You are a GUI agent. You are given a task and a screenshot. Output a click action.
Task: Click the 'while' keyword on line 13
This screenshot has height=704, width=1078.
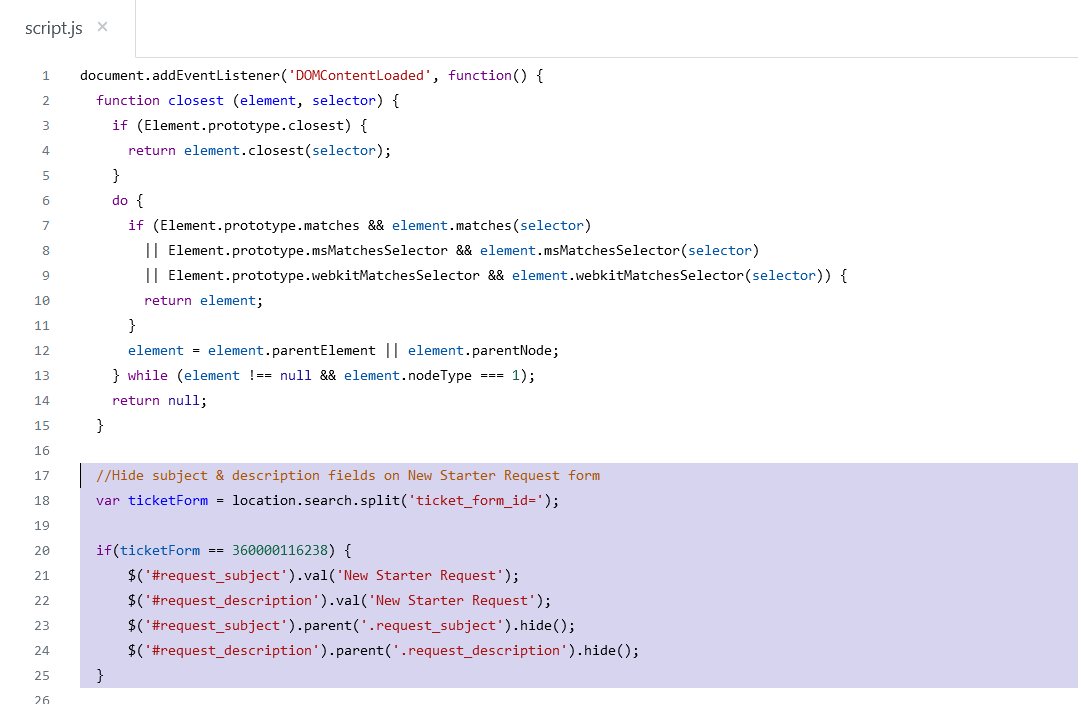coord(148,376)
